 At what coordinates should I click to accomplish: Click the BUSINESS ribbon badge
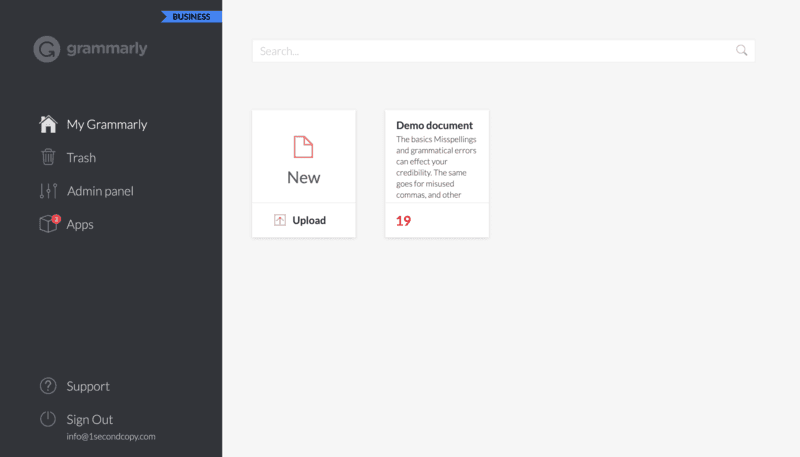(191, 17)
